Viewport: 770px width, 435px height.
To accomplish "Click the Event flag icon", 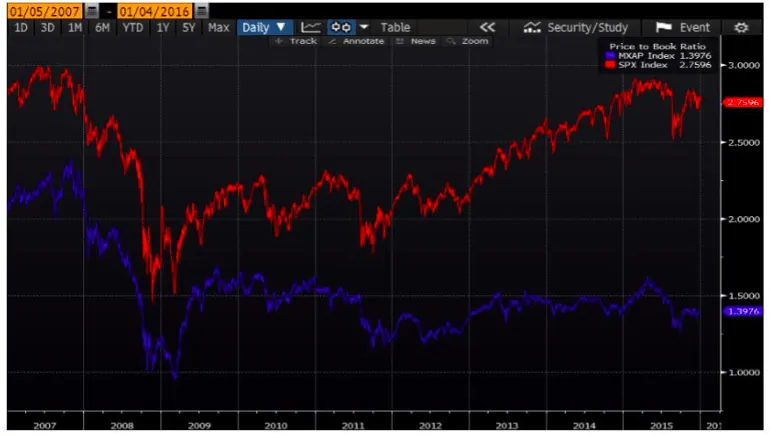I will click(x=663, y=27).
